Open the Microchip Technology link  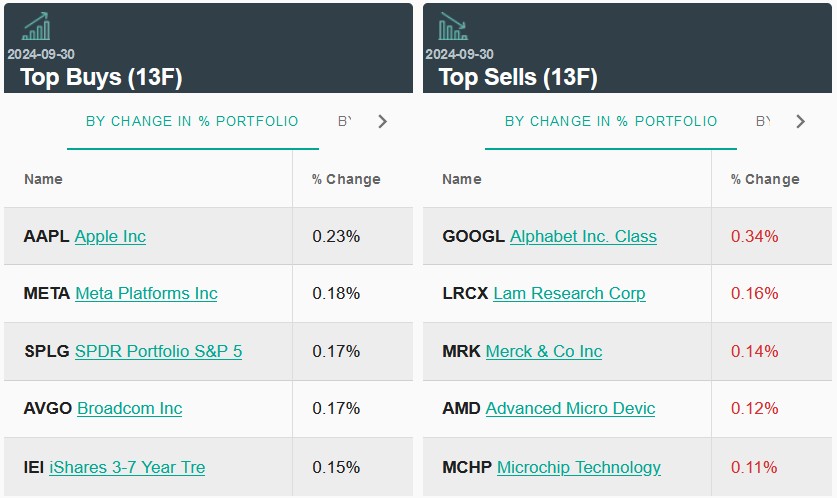click(x=579, y=467)
